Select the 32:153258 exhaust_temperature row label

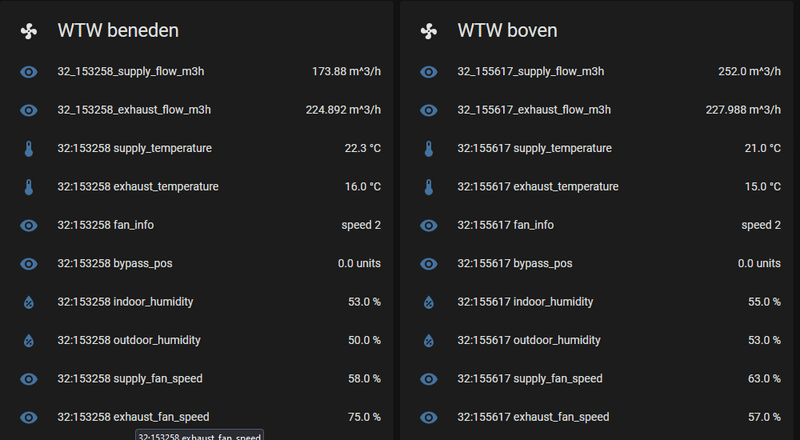(x=138, y=187)
